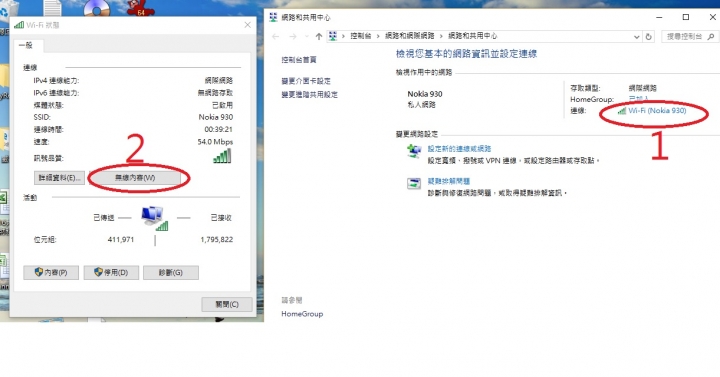Click the speed value 54.0 Mbps
Screen dimensions: 720x377
(x=215, y=142)
